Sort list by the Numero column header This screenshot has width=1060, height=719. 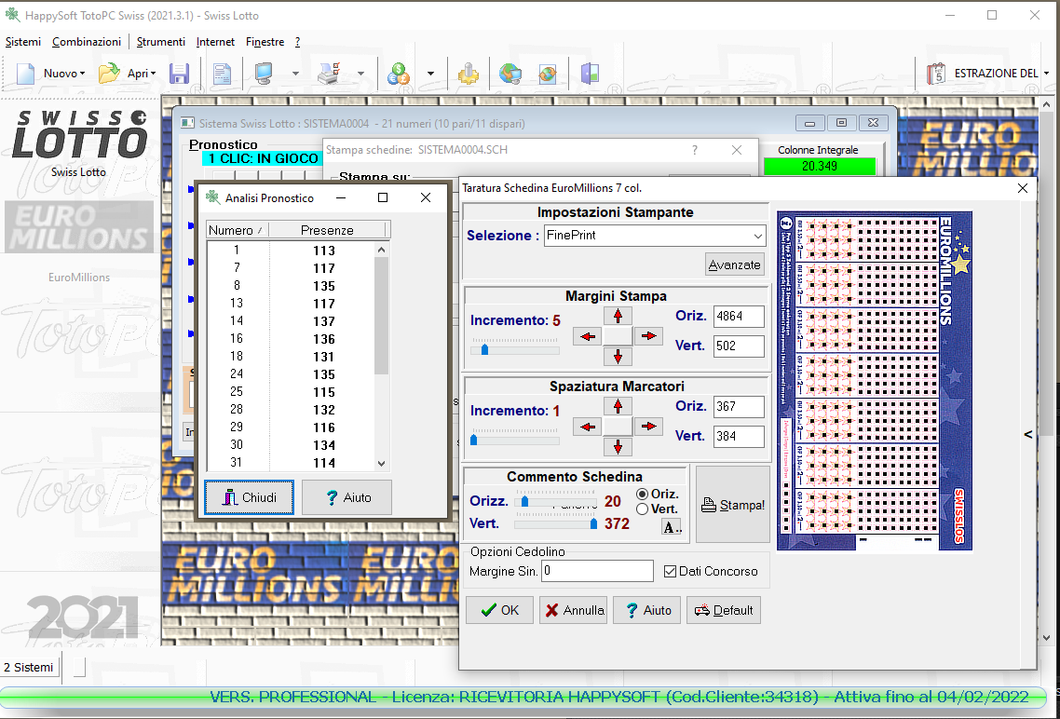237,230
